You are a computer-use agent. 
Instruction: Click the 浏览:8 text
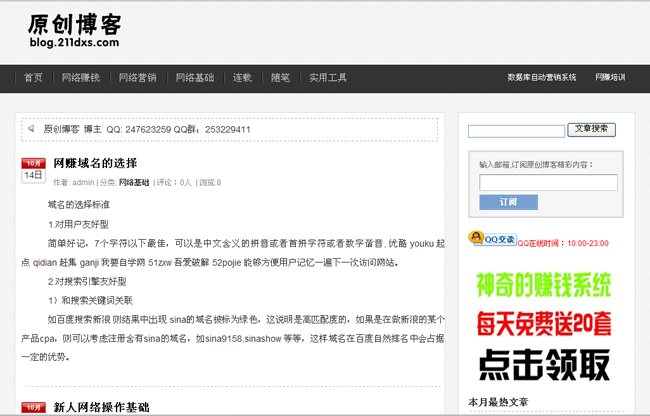[210, 182]
